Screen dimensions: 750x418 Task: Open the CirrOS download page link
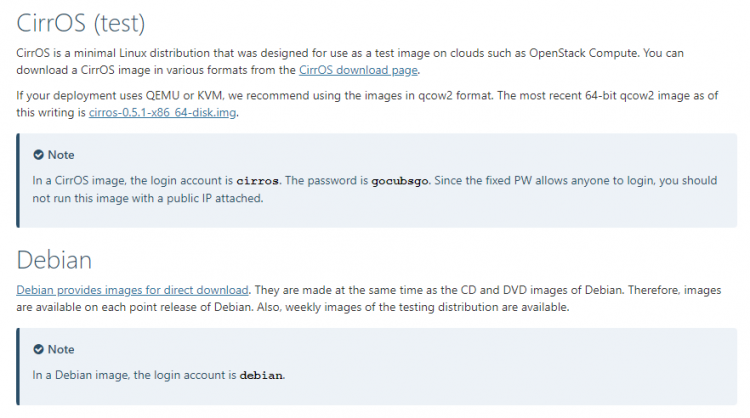tap(358, 70)
